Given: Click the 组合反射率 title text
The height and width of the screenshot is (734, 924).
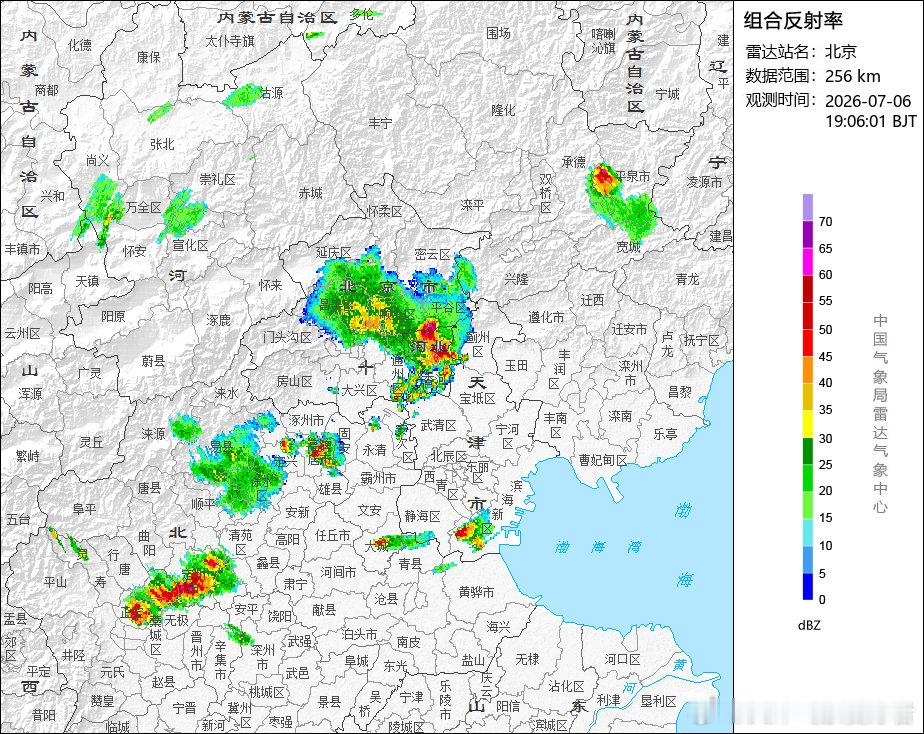Looking at the screenshot, I should tap(793, 21).
